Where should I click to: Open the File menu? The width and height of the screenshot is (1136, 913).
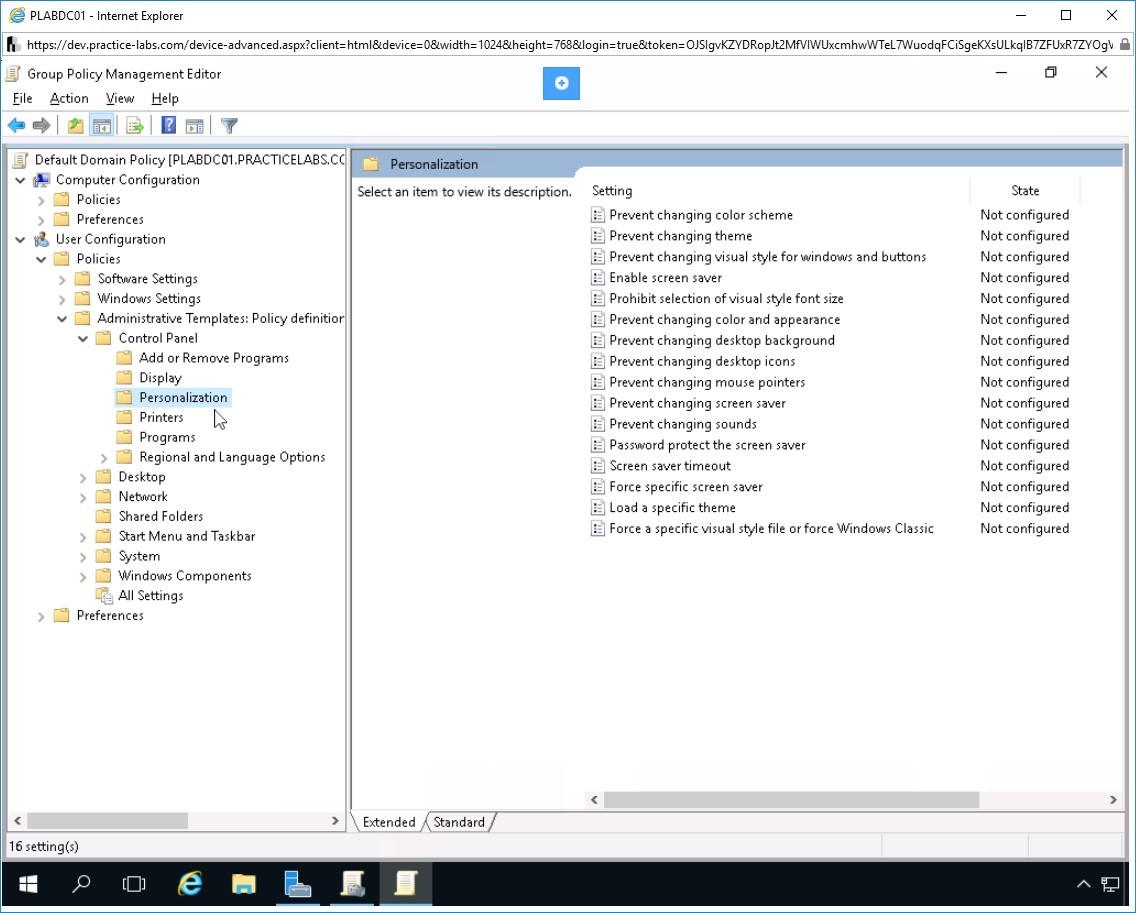click(22, 99)
